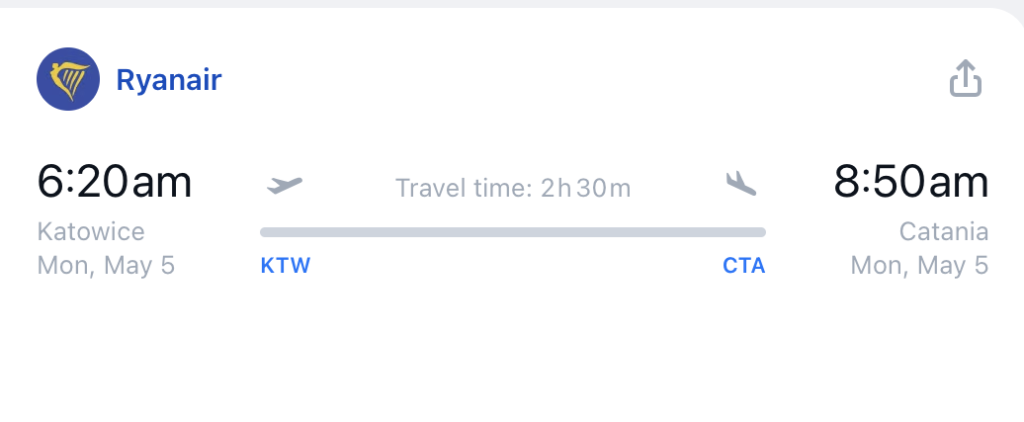Screen dimensions: 1024x422
Task: Click the 'am' suffix of departure time
Action: tap(162, 184)
